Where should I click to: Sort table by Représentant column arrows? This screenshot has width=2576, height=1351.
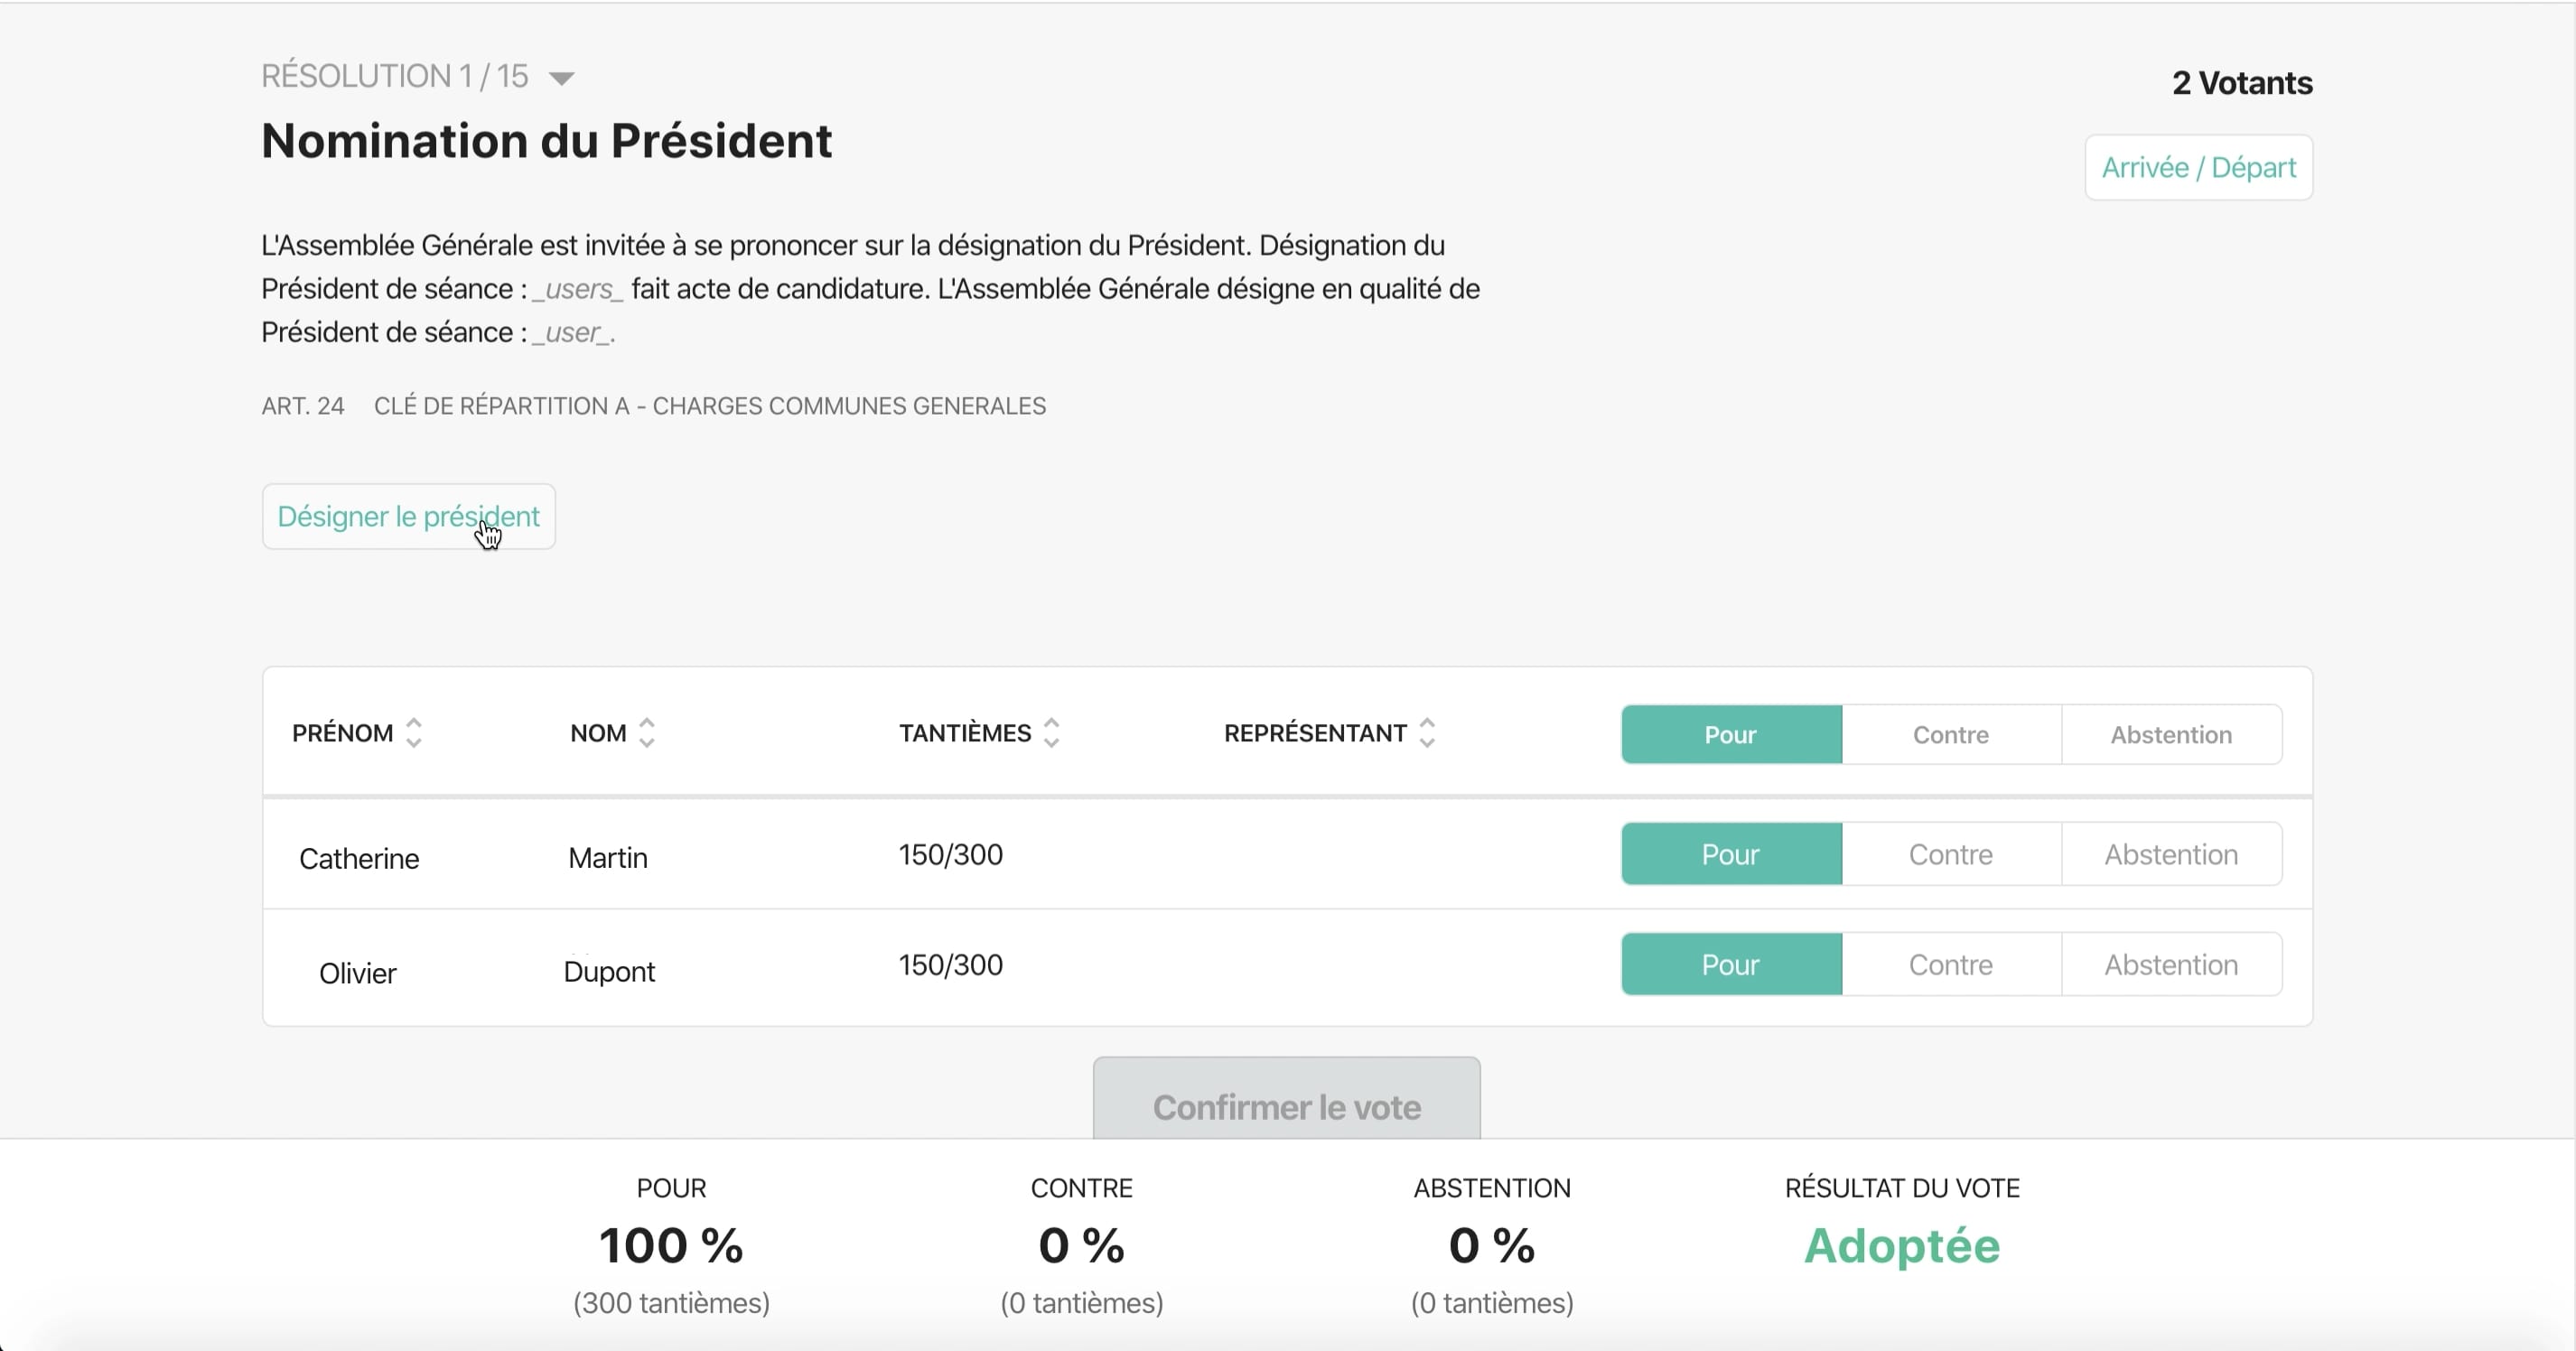1427,733
